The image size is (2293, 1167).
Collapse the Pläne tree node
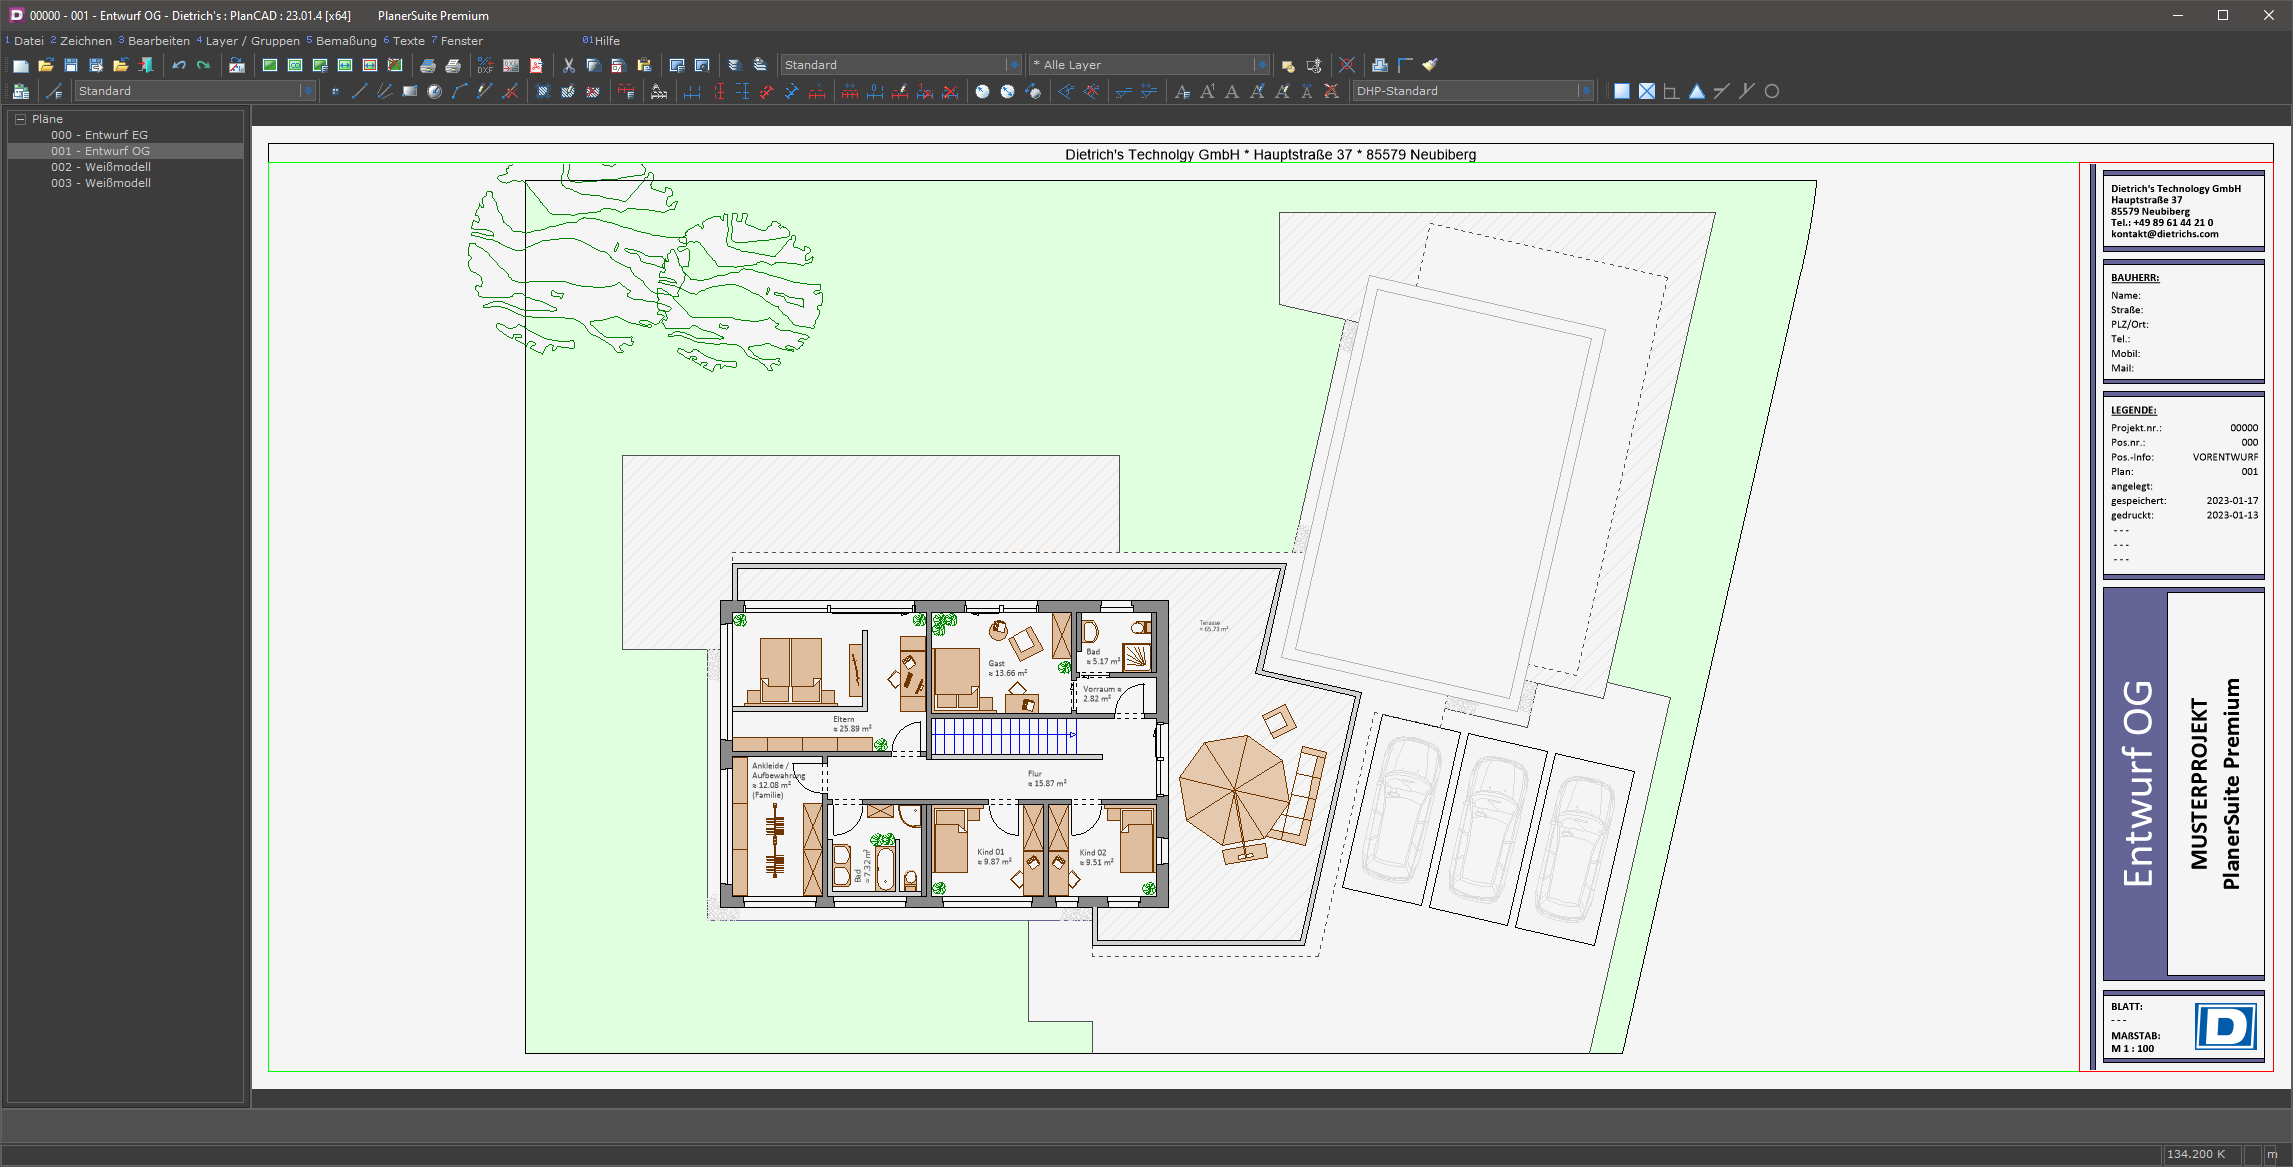(20, 119)
